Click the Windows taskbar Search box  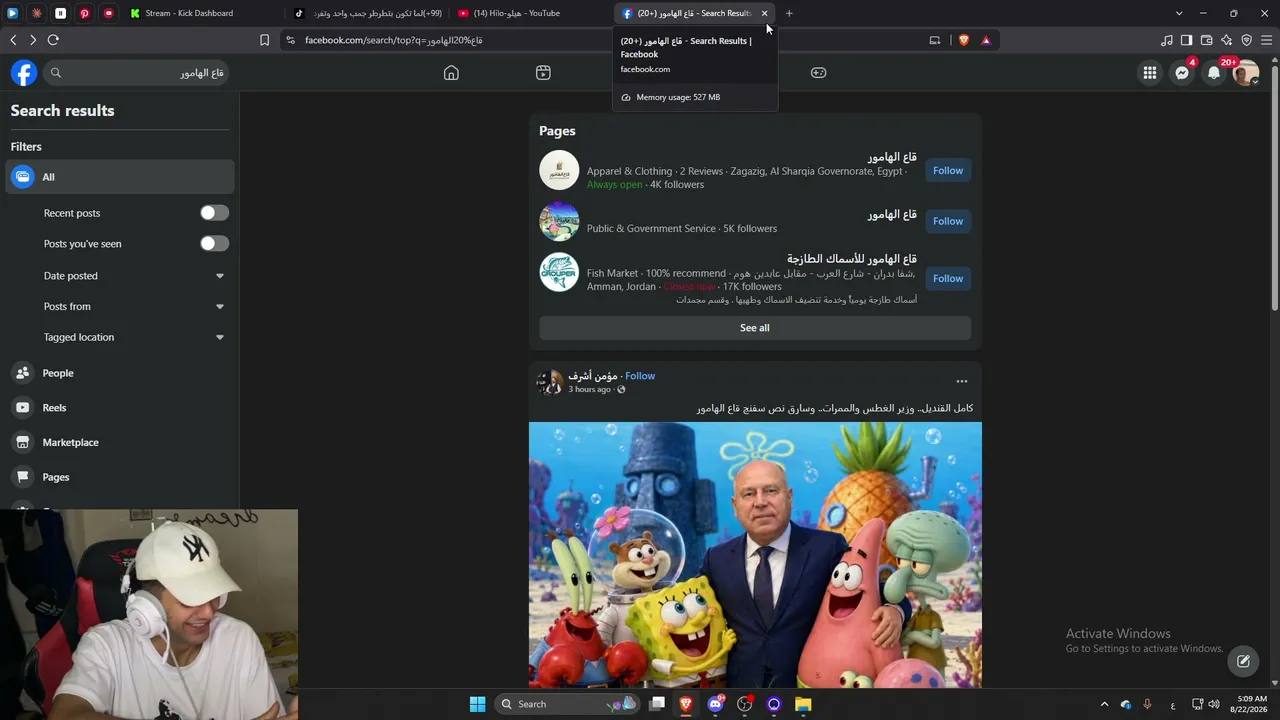(x=568, y=704)
